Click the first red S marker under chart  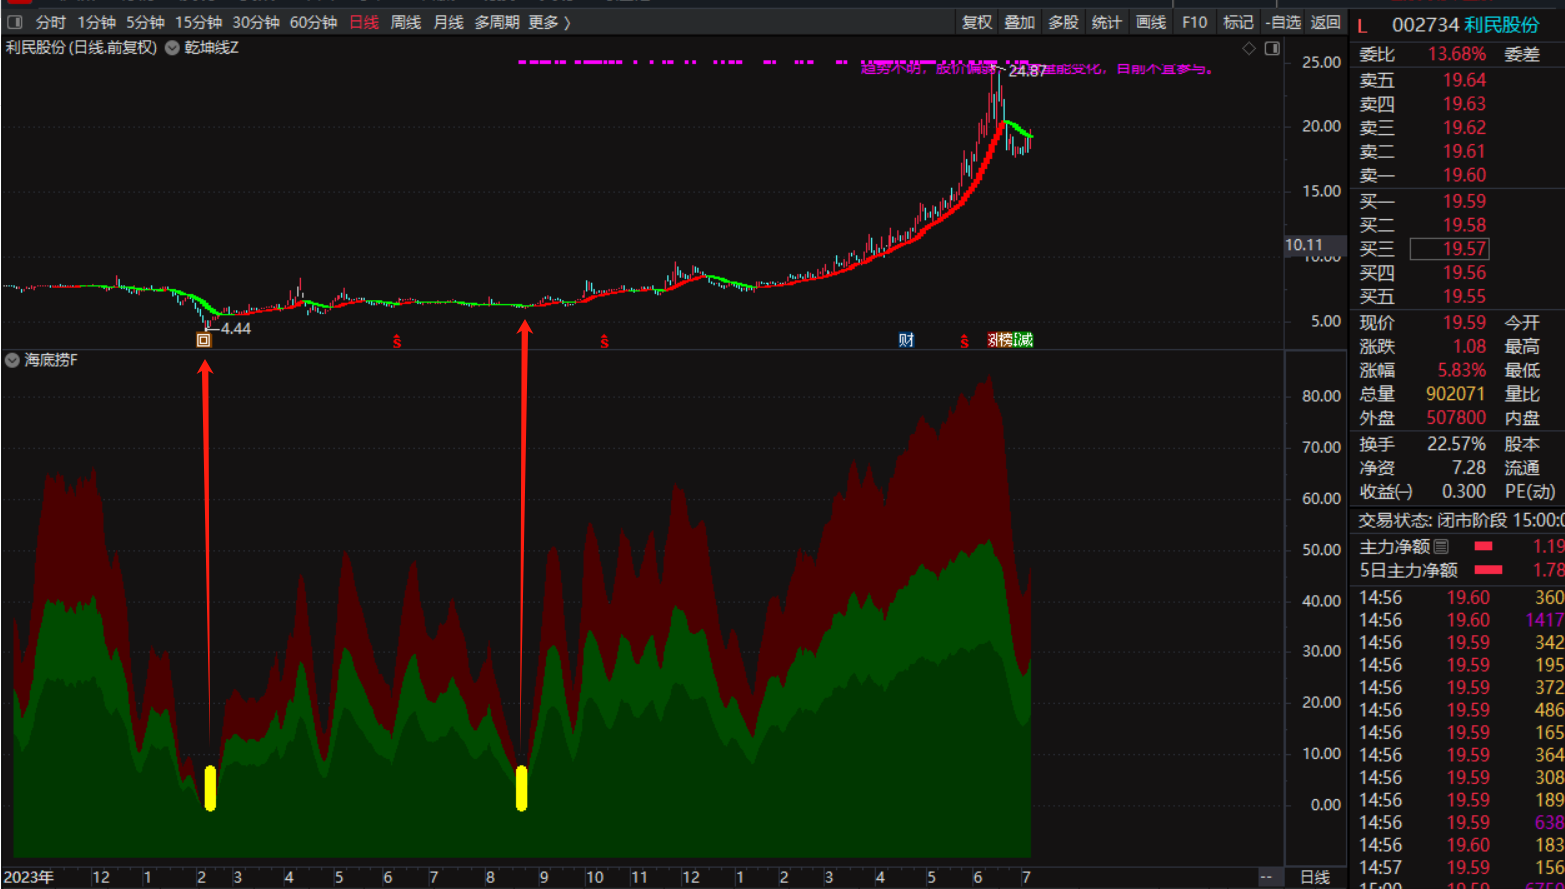click(x=397, y=341)
